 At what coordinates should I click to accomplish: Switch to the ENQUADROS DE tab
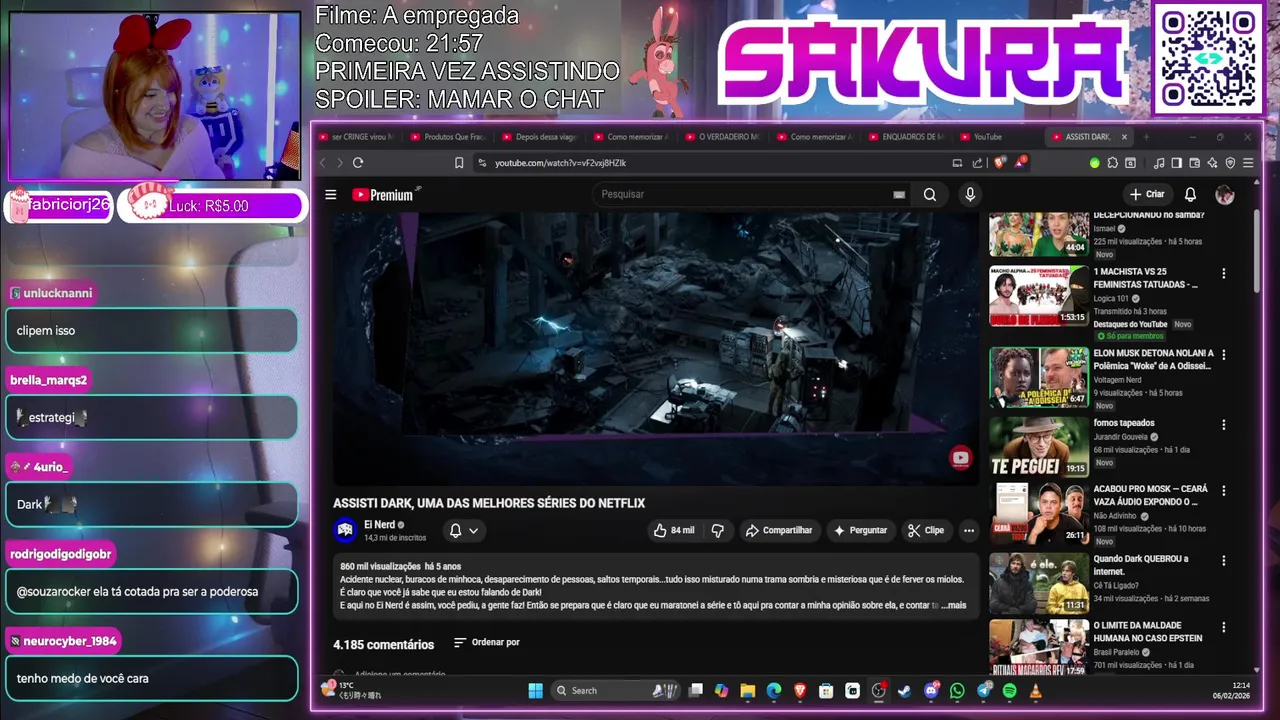click(x=907, y=137)
